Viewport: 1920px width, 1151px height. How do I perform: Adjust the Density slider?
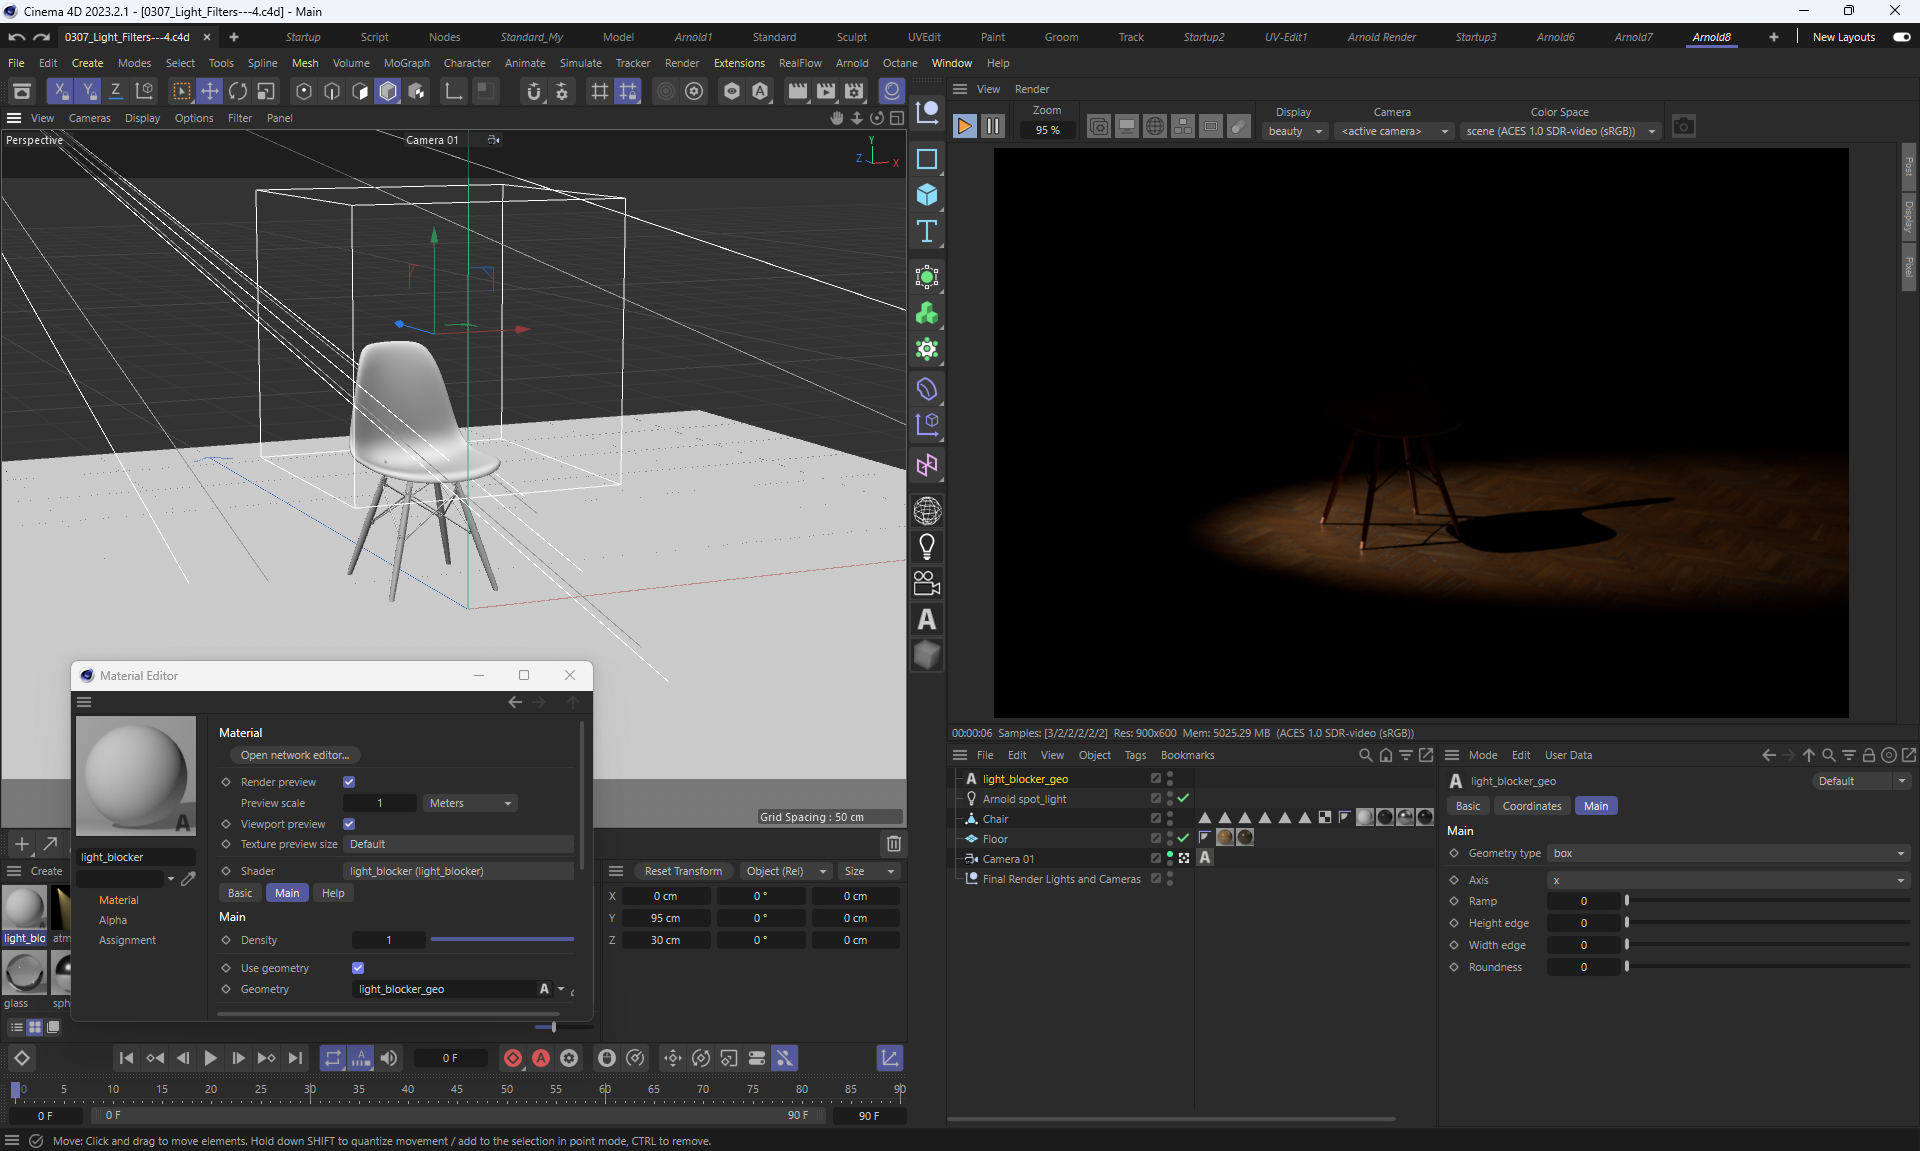tap(502, 940)
